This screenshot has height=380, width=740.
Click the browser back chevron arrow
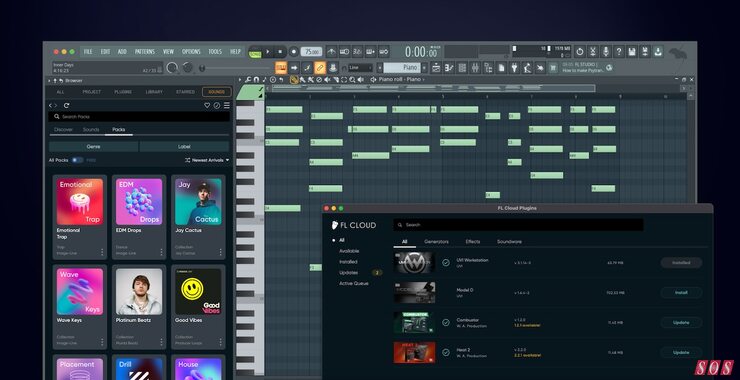[51, 105]
